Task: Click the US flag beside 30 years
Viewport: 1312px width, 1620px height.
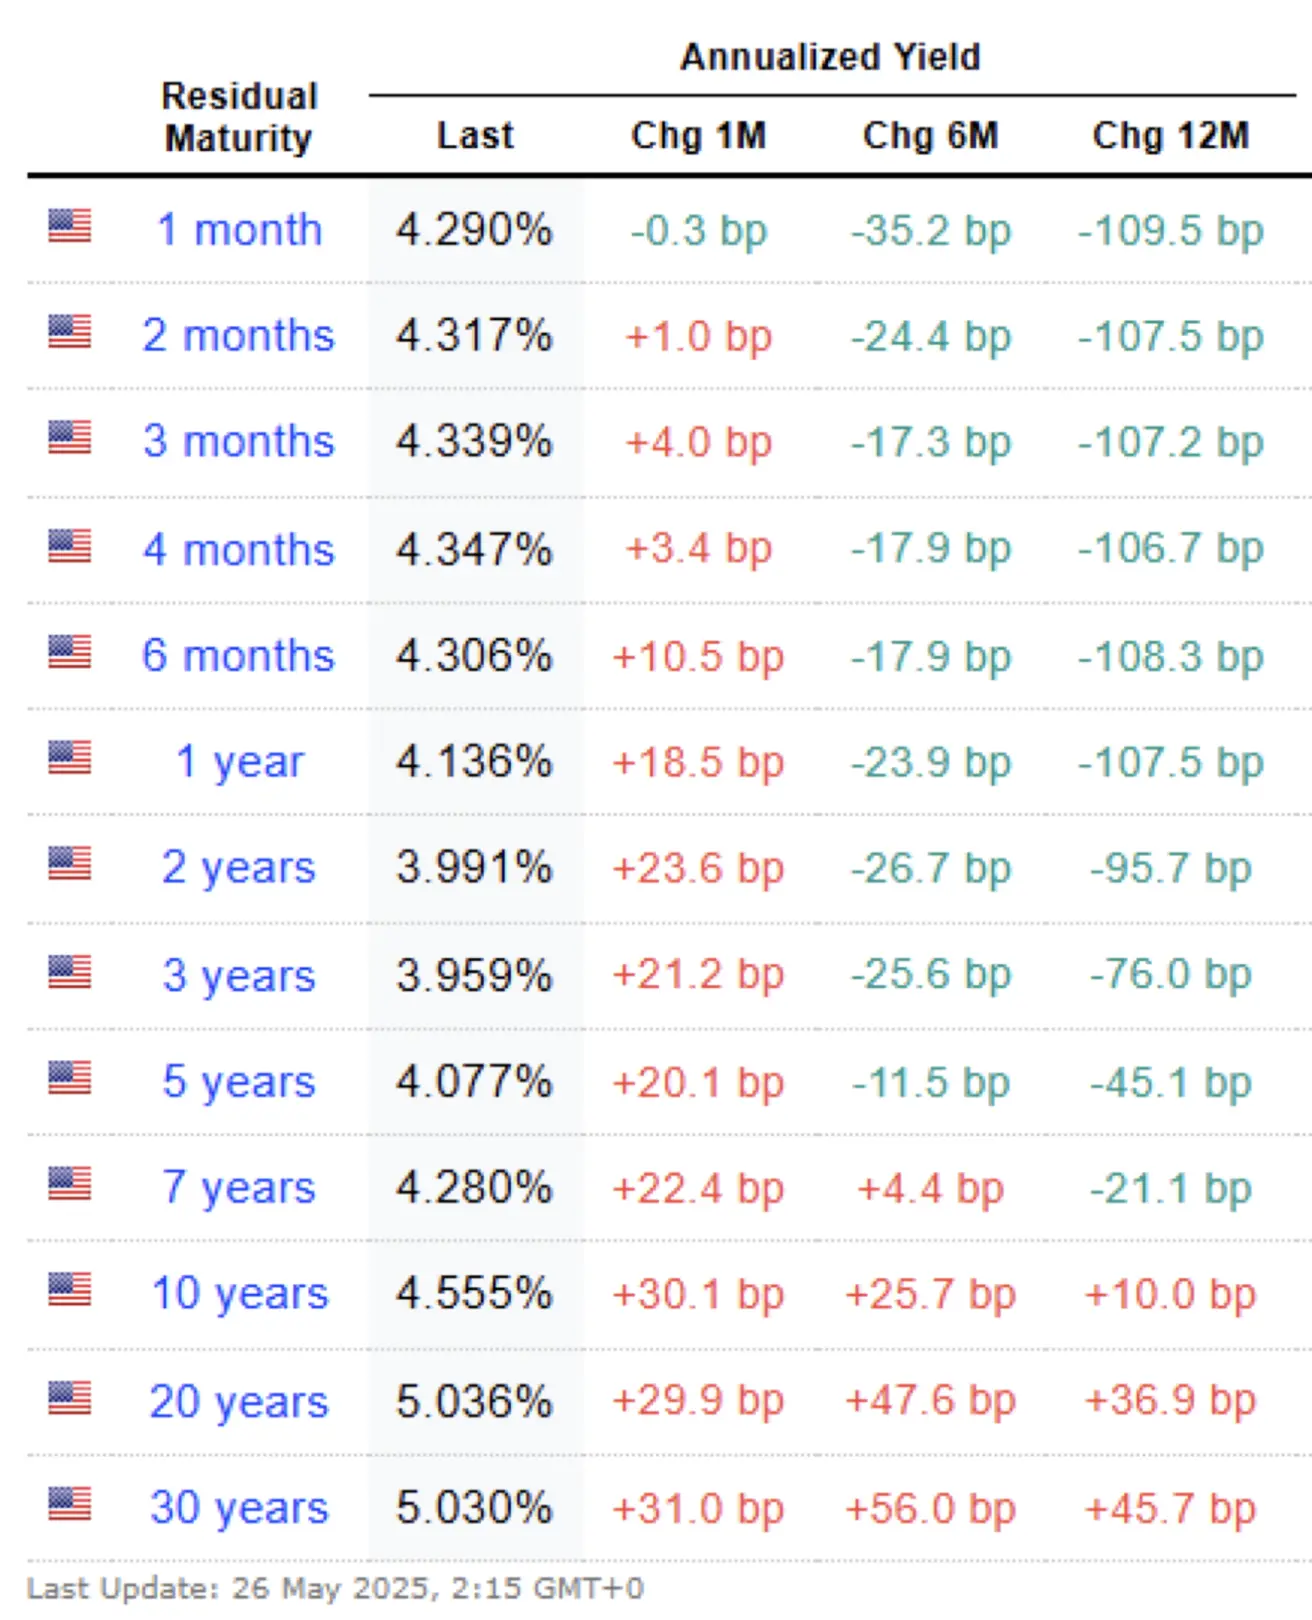Action: pyautogui.click(x=70, y=1504)
